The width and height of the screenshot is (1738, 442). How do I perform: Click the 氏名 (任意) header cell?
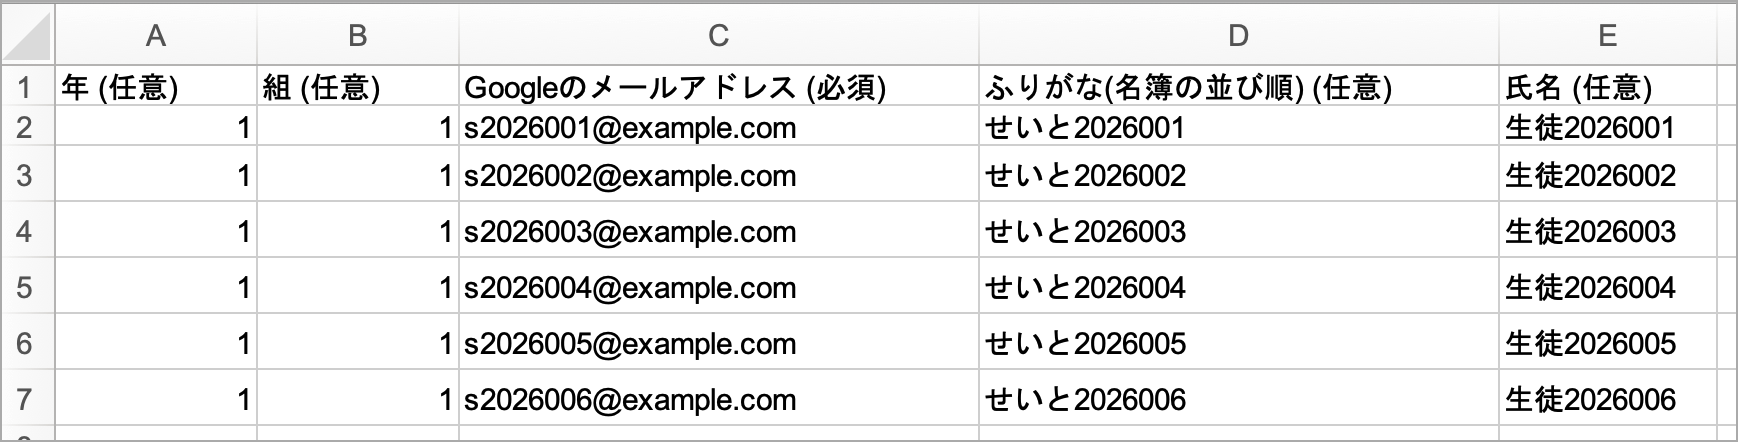pyautogui.click(x=1608, y=87)
